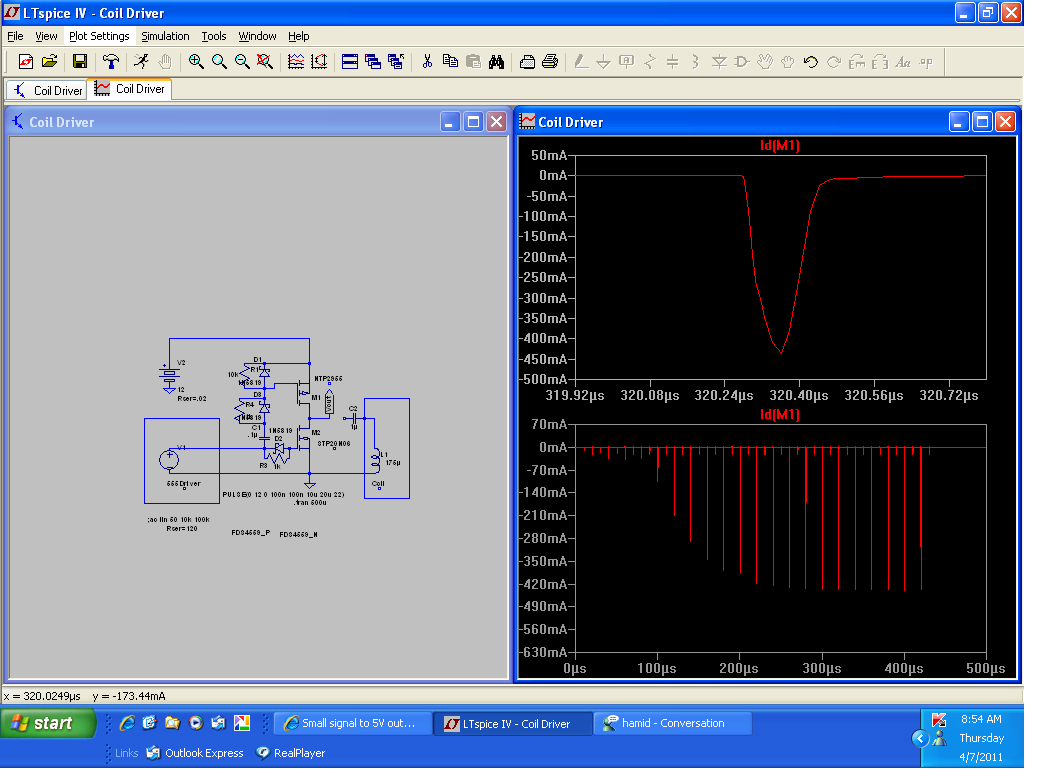
Task: Click the Windows Start button
Action: (x=48, y=723)
